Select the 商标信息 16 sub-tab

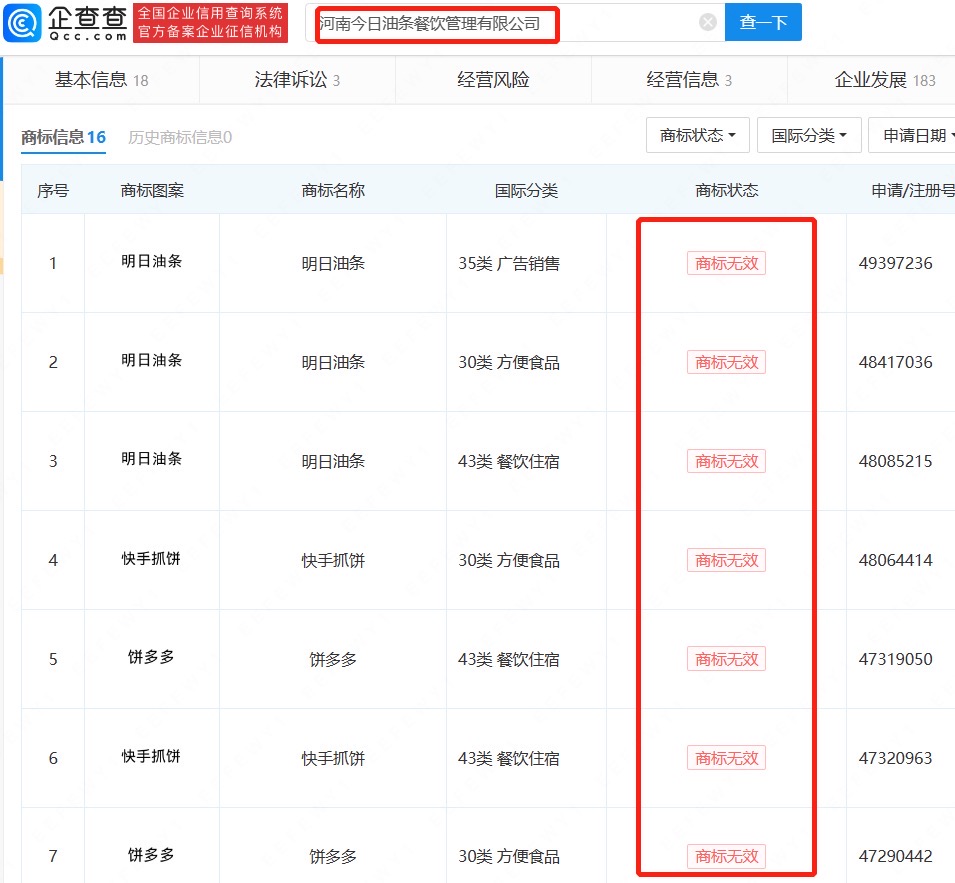63,137
